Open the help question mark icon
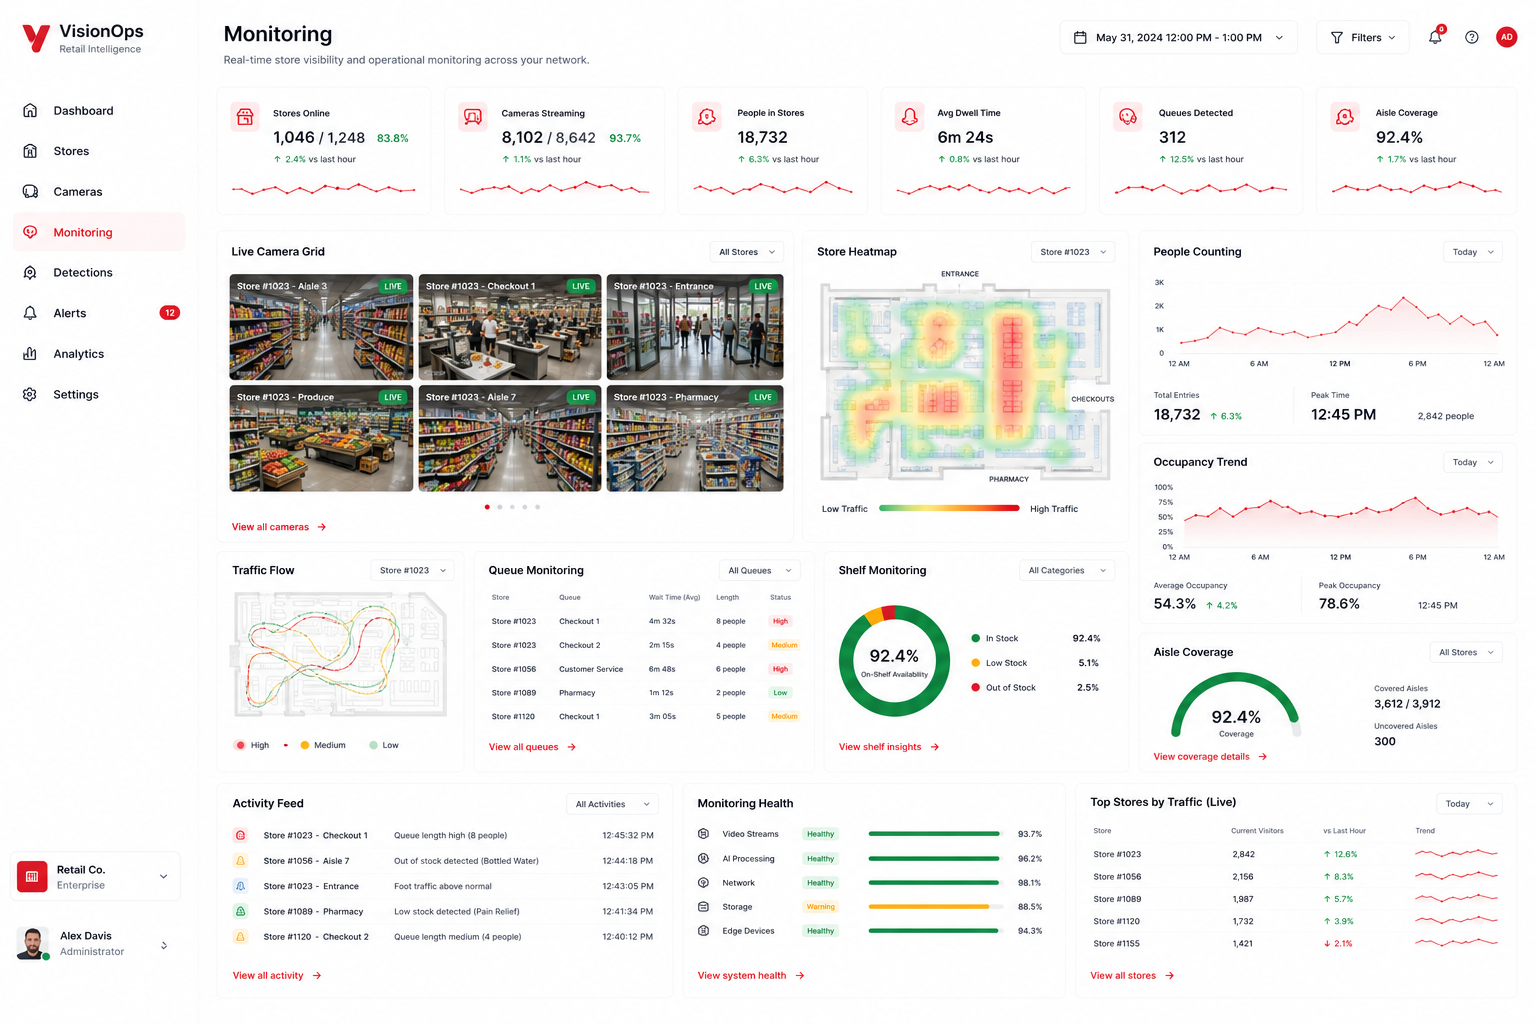Screen dimensions: 1536x1024 click(x=1471, y=37)
